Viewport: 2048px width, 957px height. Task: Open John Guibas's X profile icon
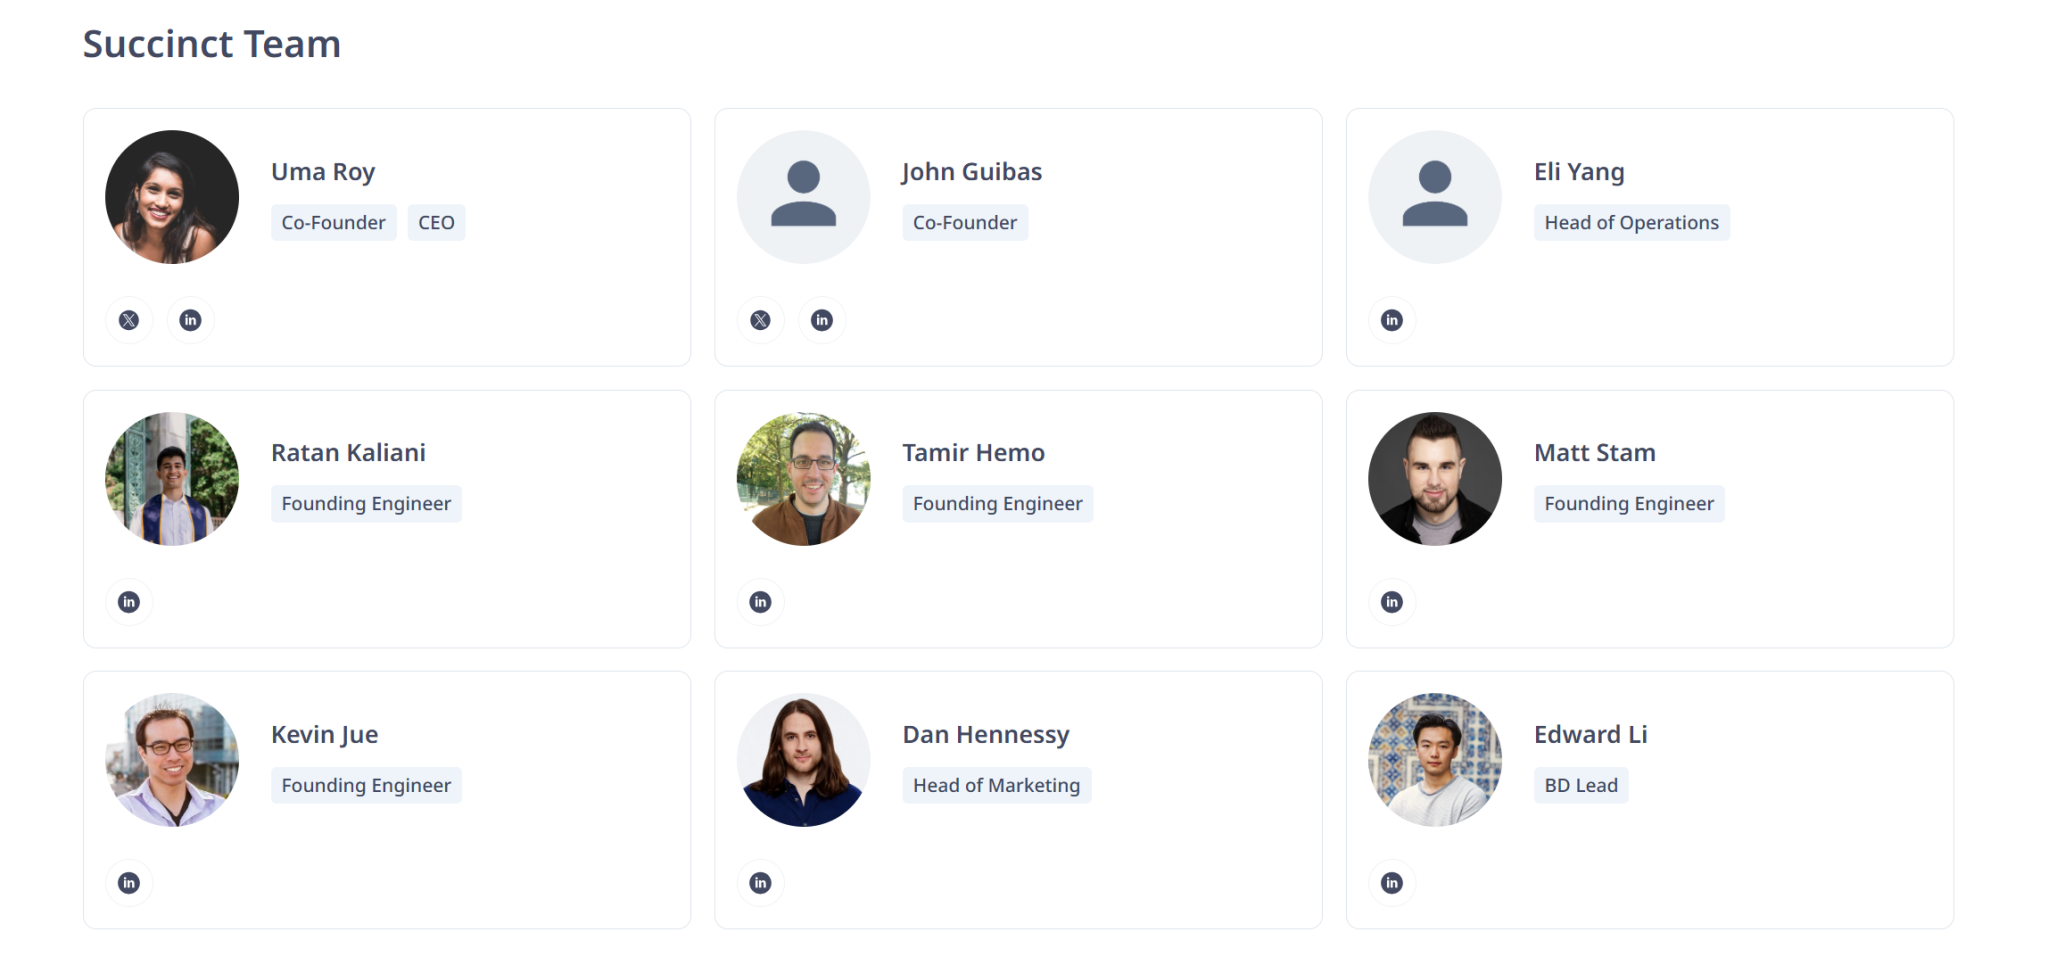click(761, 320)
